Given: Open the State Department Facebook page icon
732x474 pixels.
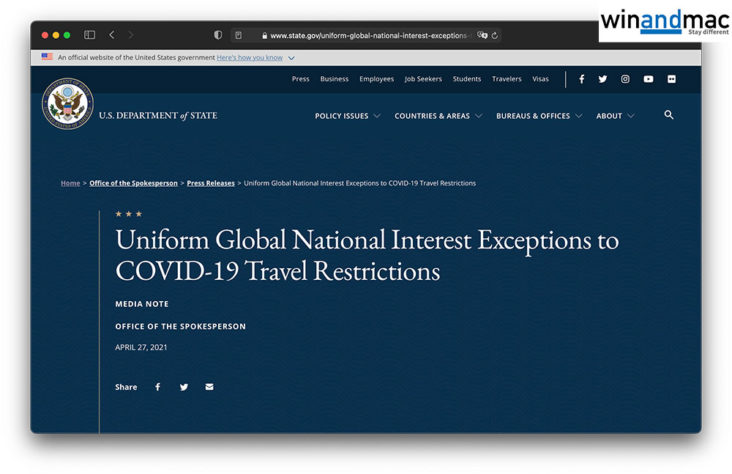Looking at the screenshot, I should click(x=581, y=79).
